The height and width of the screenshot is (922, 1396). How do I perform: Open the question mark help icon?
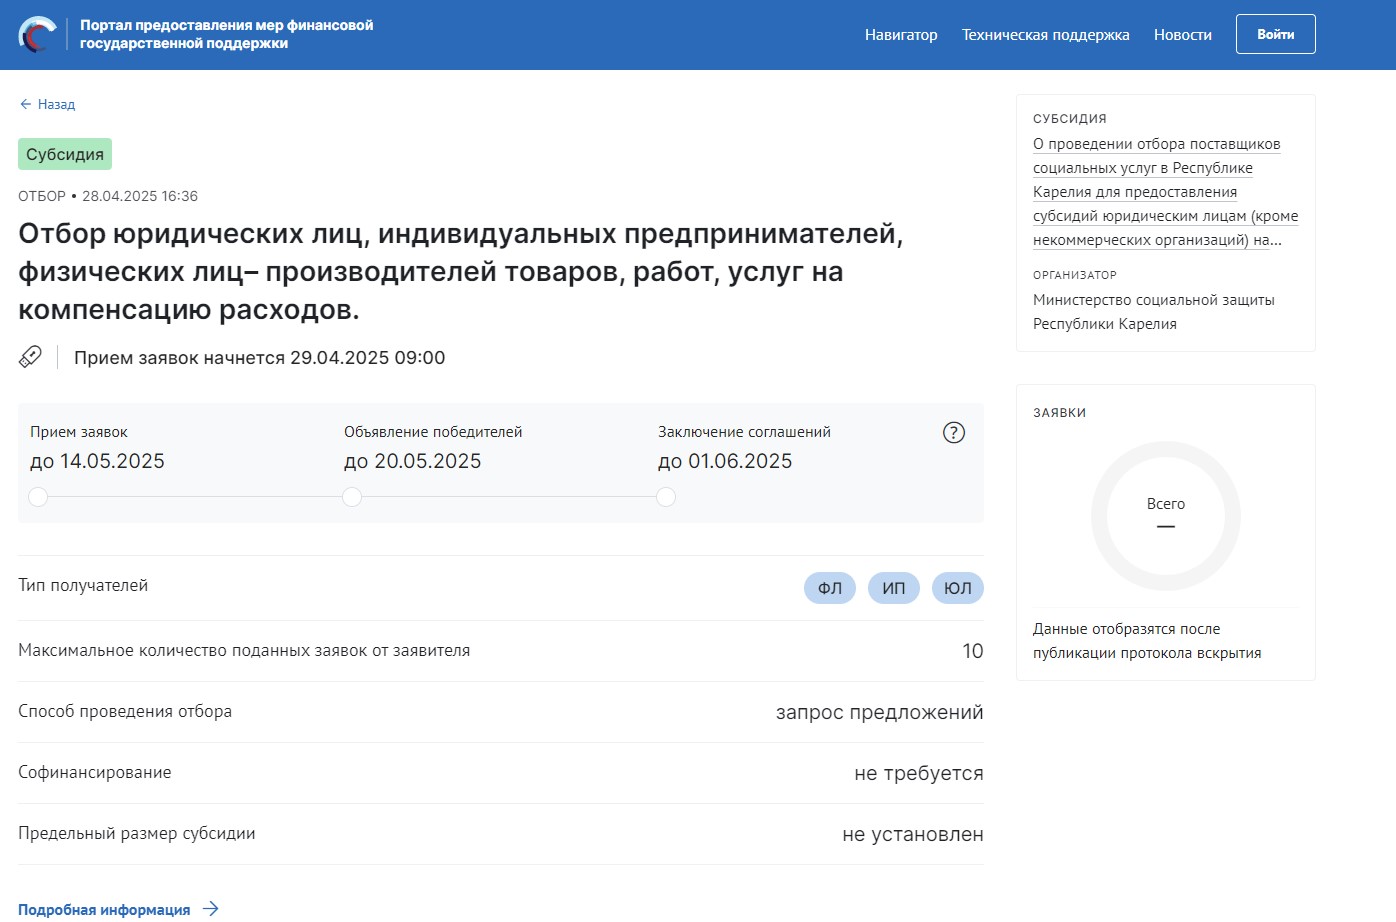[x=954, y=433]
